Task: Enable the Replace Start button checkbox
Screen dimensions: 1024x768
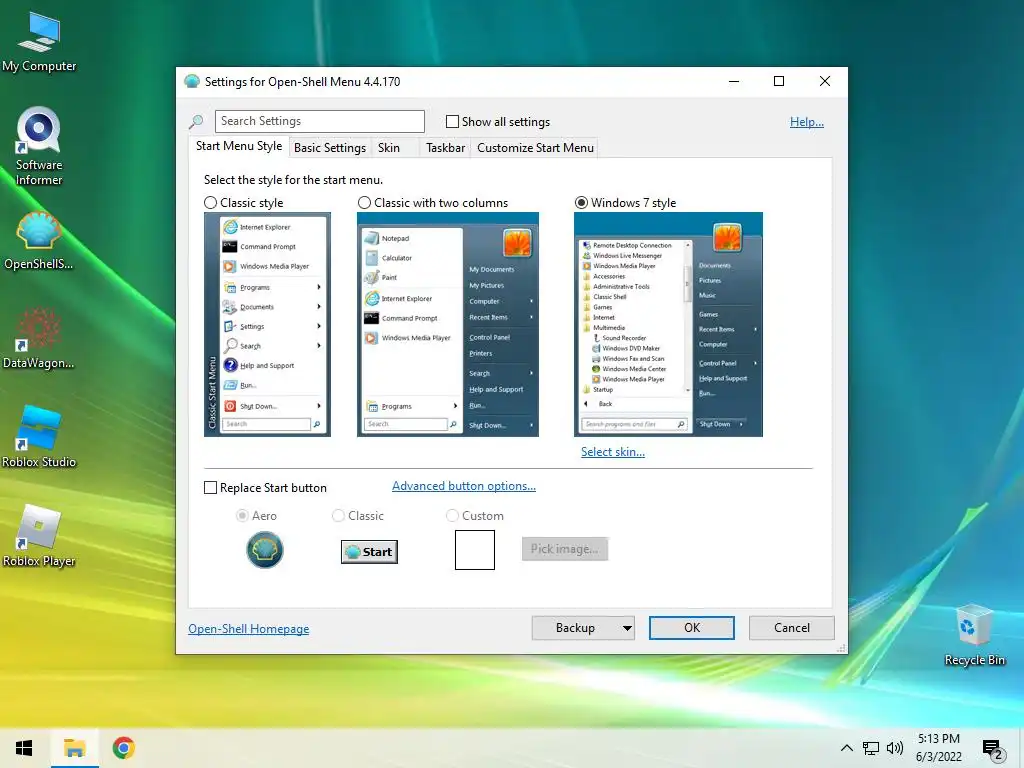Action: [x=210, y=488]
